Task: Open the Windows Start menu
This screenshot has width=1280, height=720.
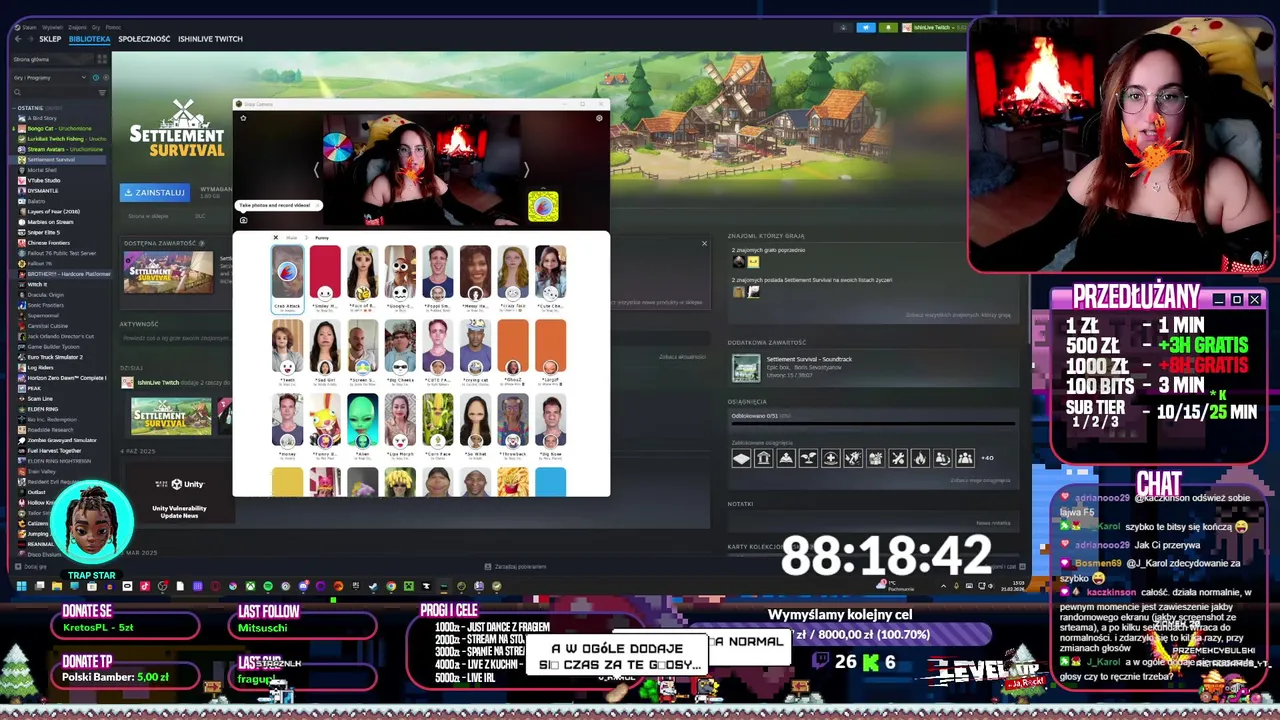Action: pyautogui.click(x=21, y=586)
